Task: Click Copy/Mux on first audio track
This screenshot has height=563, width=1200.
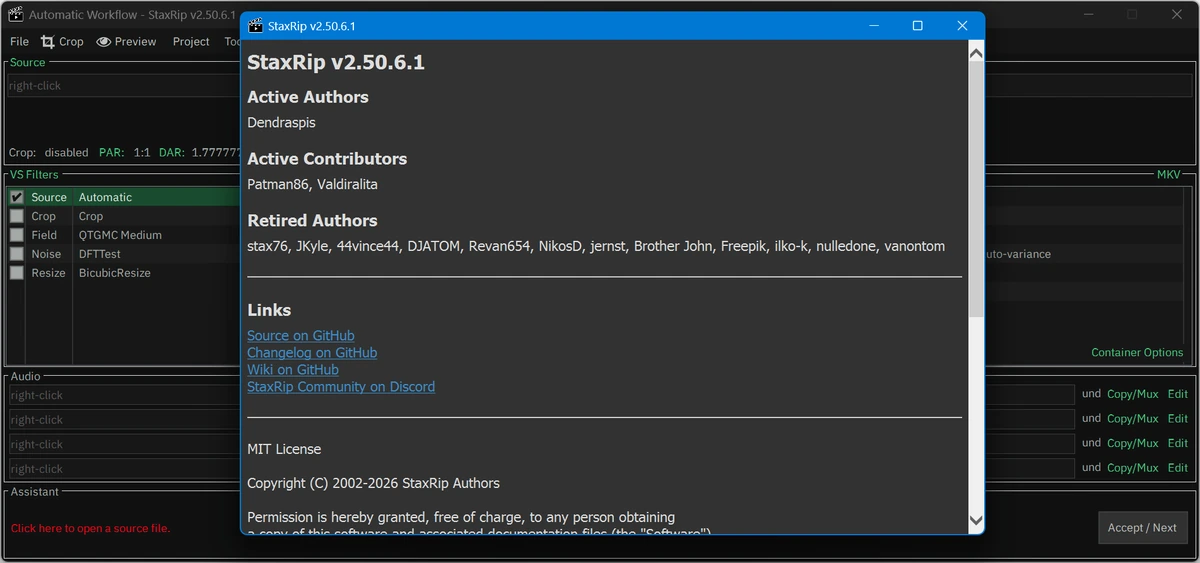Action: (x=1132, y=395)
